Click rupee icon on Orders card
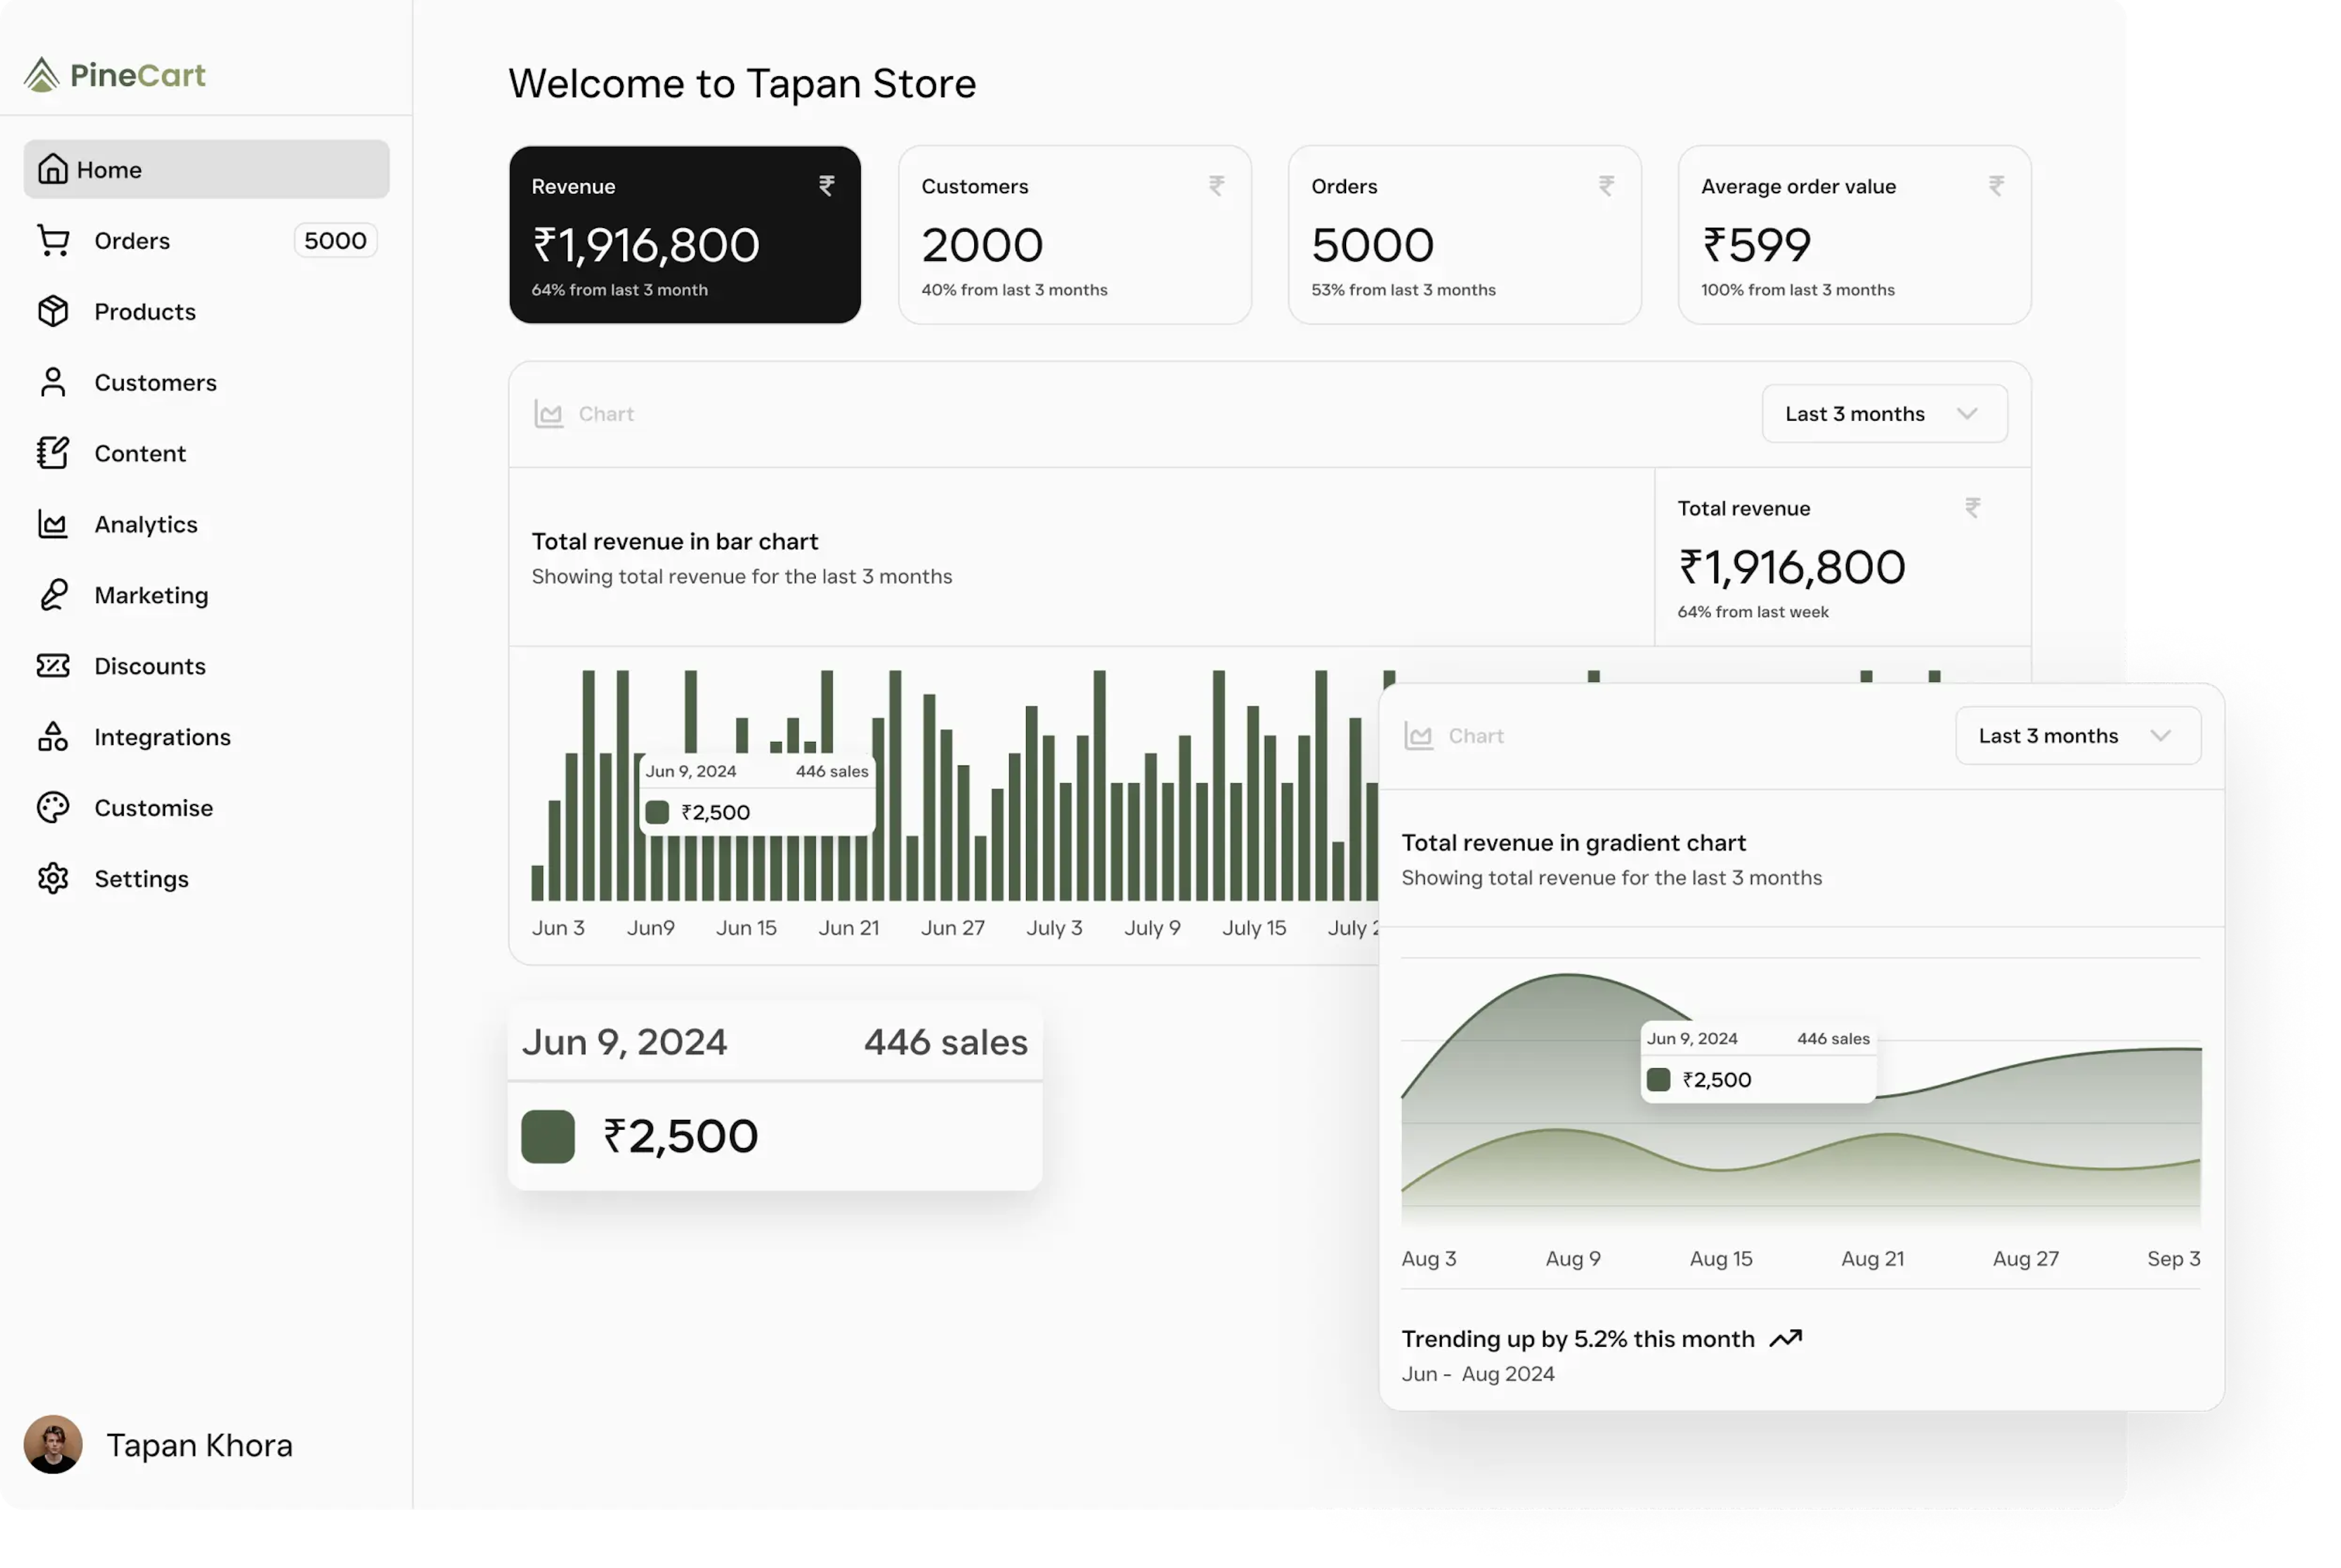The image size is (2341, 1568). click(x=1607, y=186)
